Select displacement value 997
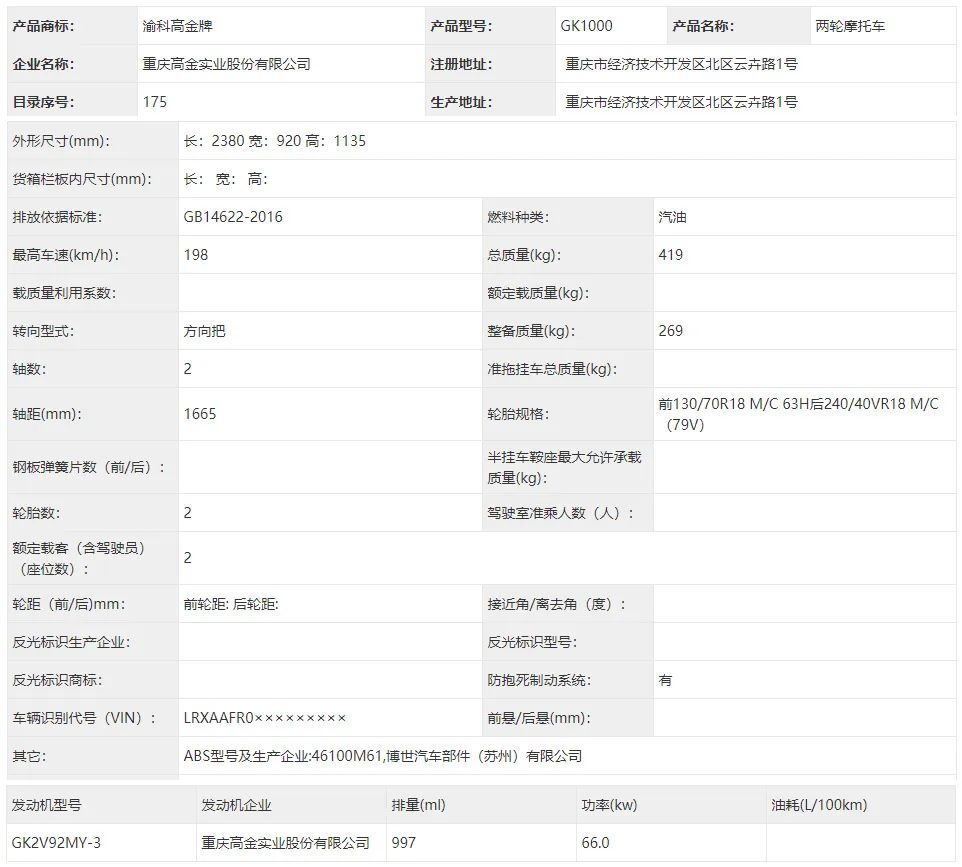 pos(404,843)
